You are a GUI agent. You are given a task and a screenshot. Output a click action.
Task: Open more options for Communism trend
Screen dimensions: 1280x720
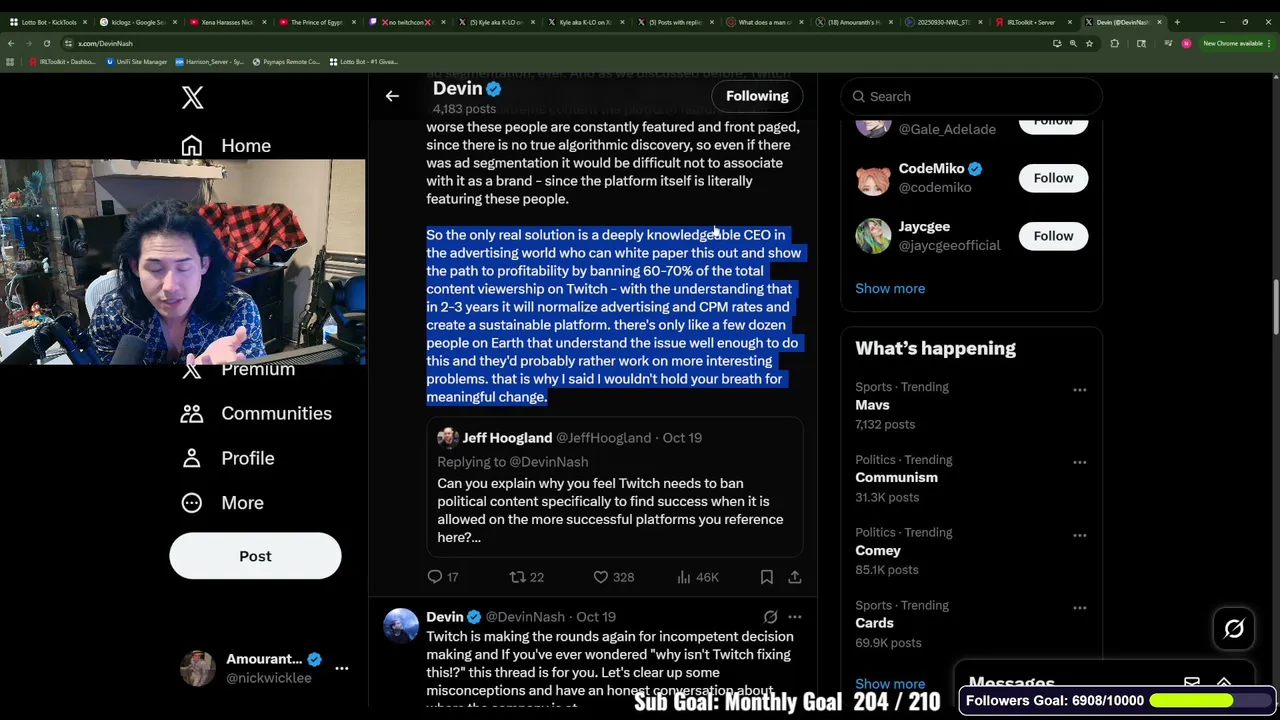1079,463
